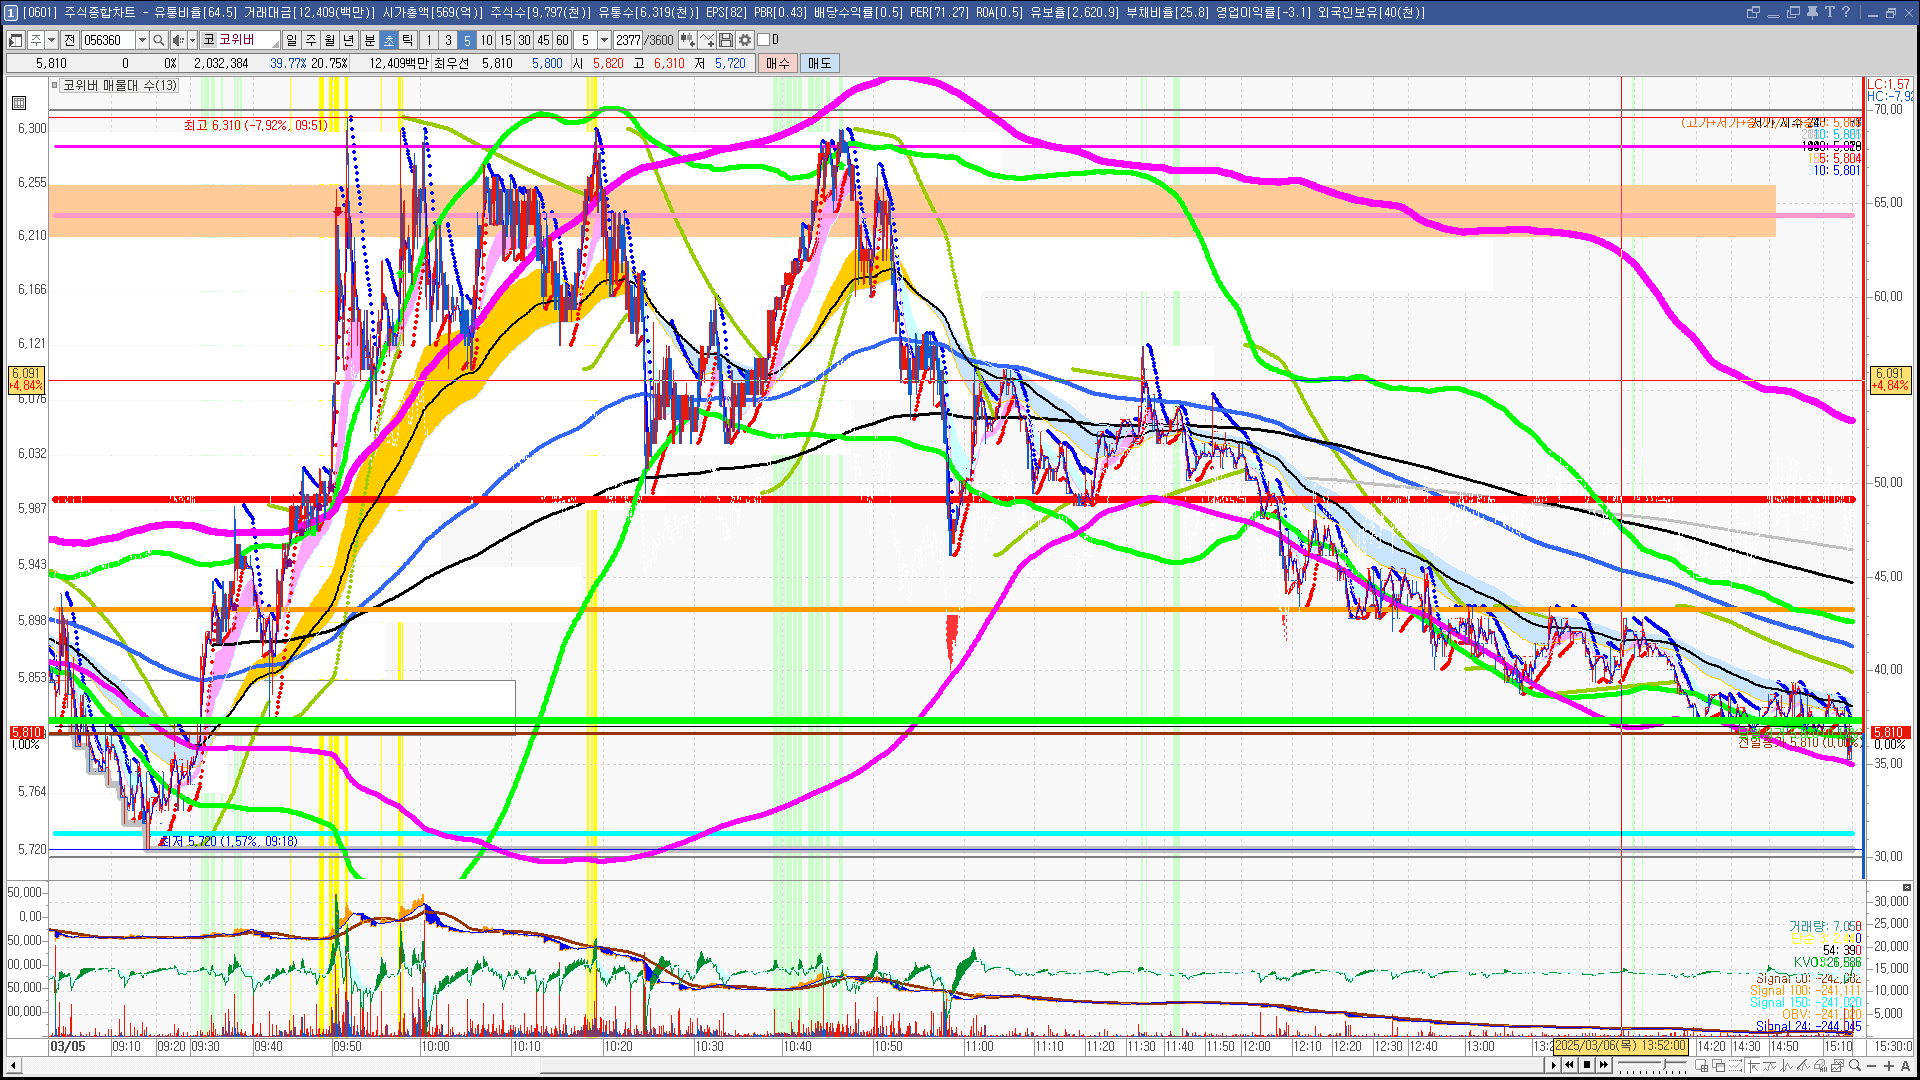Click the speaker sound icon in toolbar

pyautogui.click(x=178, y=40)
